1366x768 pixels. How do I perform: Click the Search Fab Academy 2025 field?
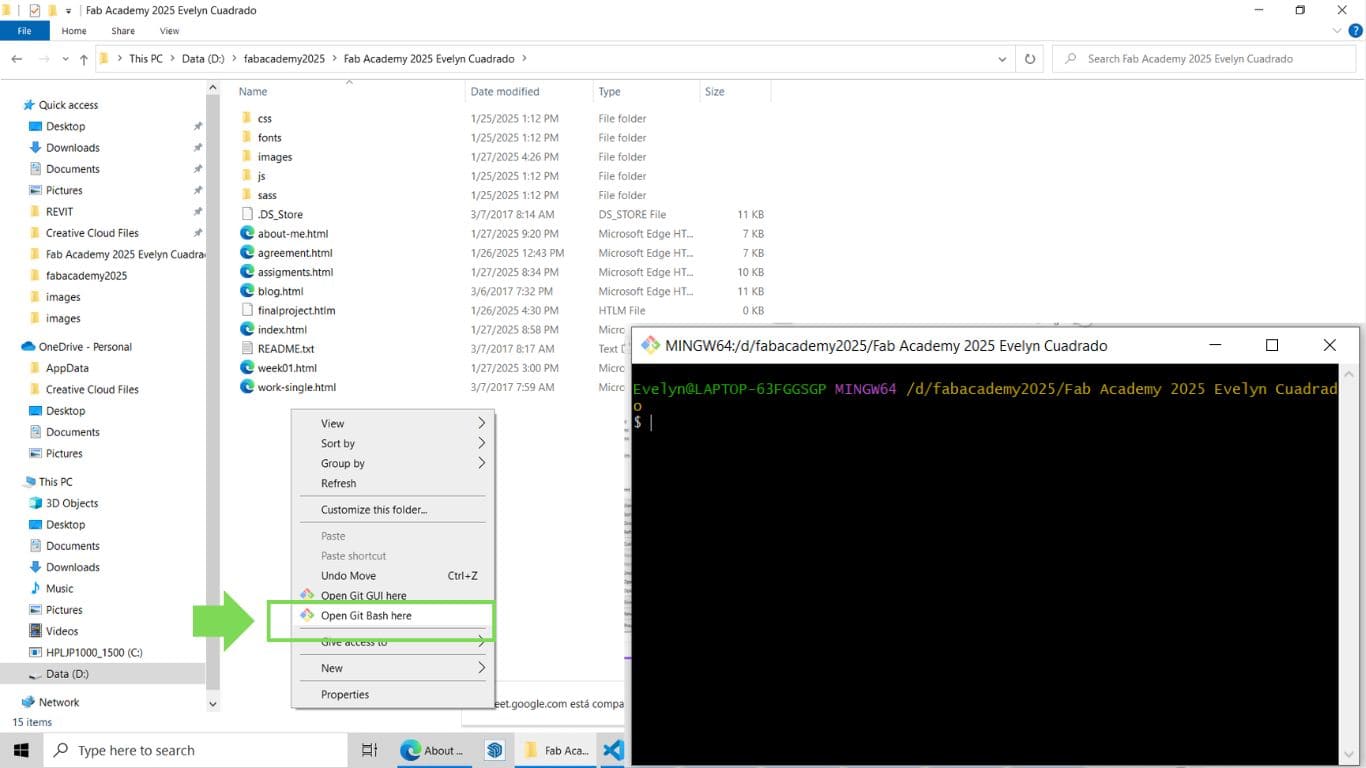[x=1204, y=59]
